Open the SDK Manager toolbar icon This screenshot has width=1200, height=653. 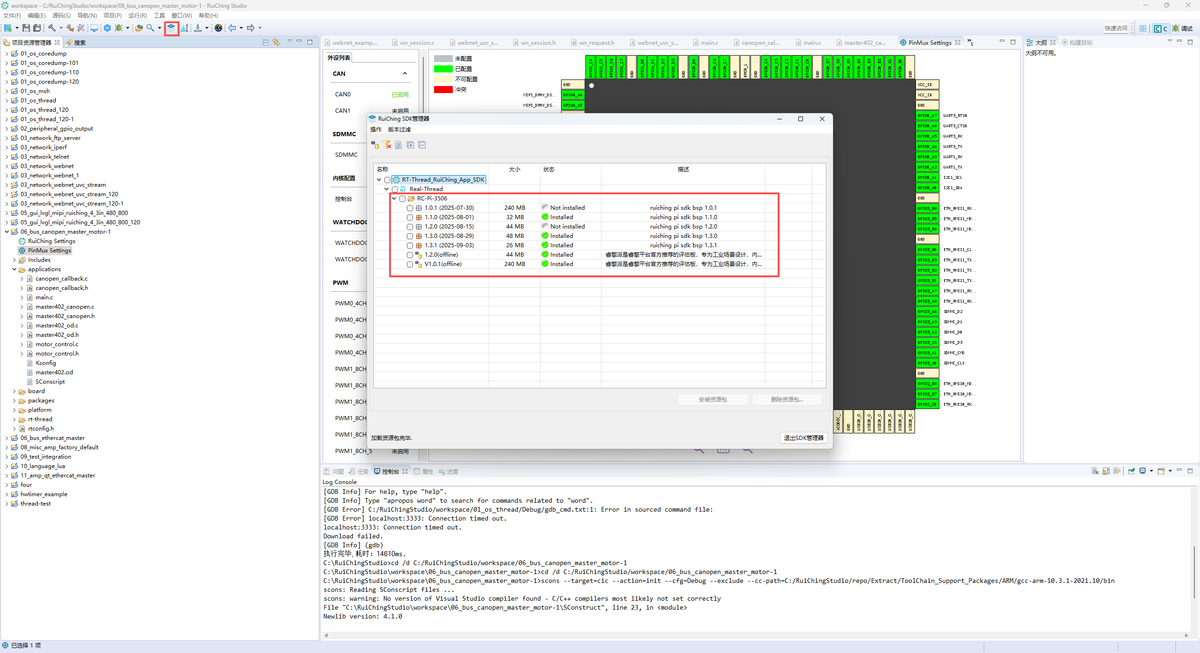point(172,28)
